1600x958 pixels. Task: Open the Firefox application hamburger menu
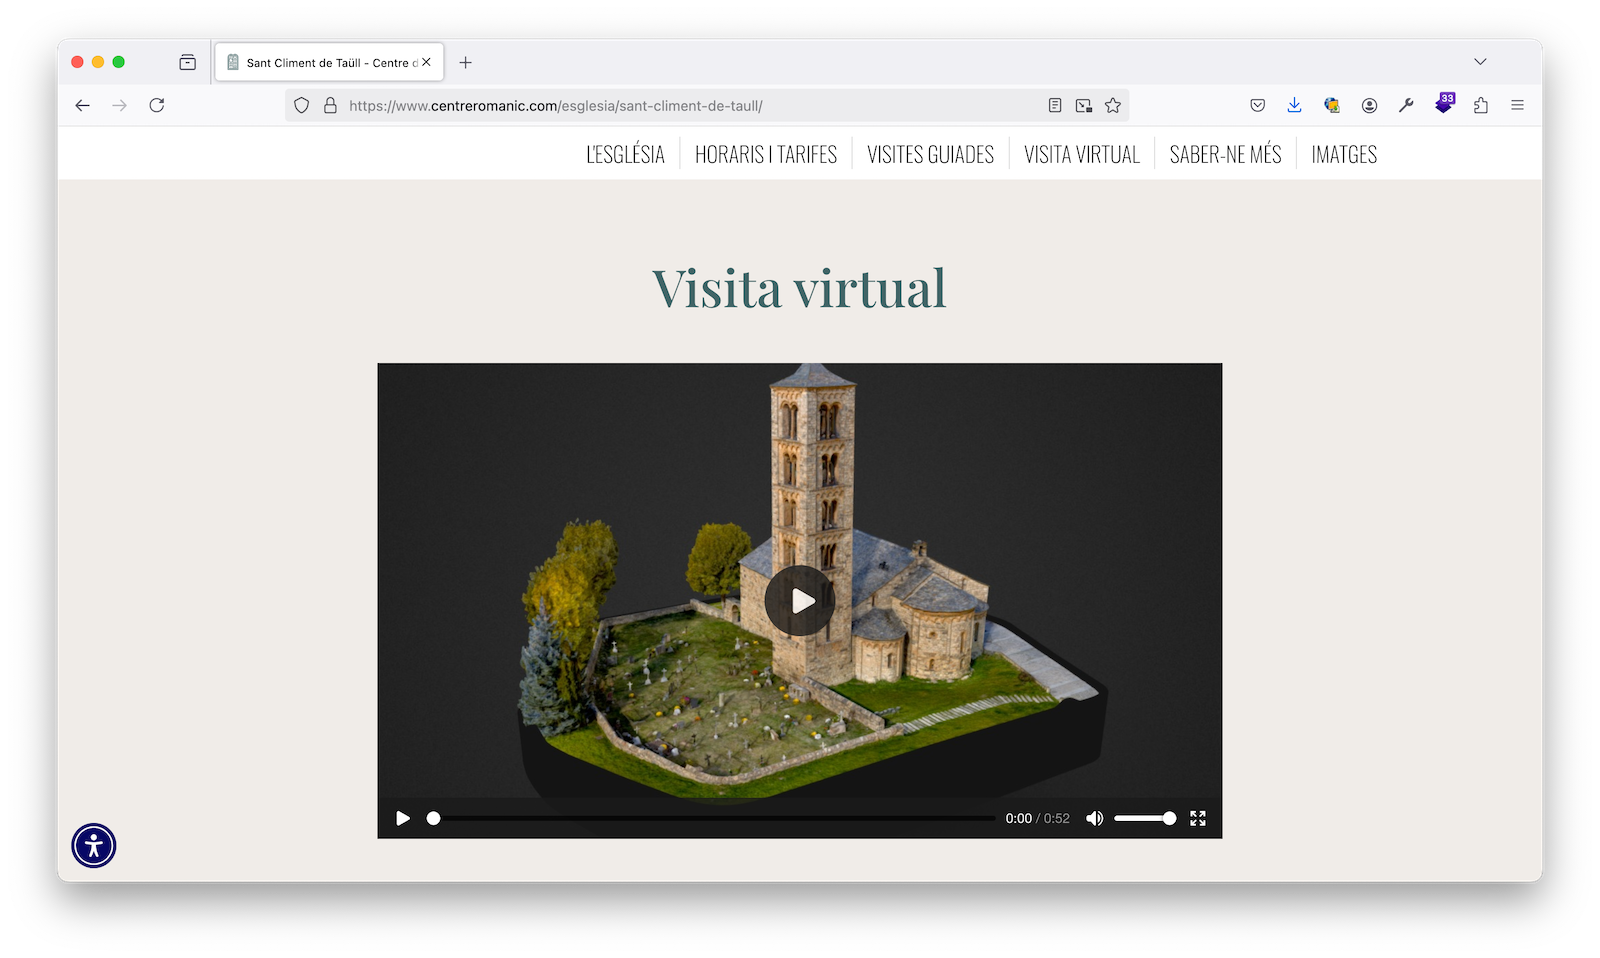(x=1517, y=105)
